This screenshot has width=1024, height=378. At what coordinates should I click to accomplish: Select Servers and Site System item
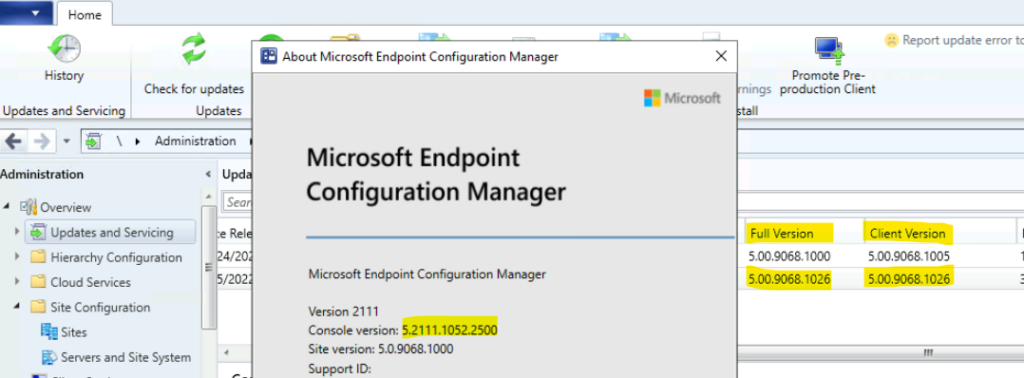click(x=126, y=357)
